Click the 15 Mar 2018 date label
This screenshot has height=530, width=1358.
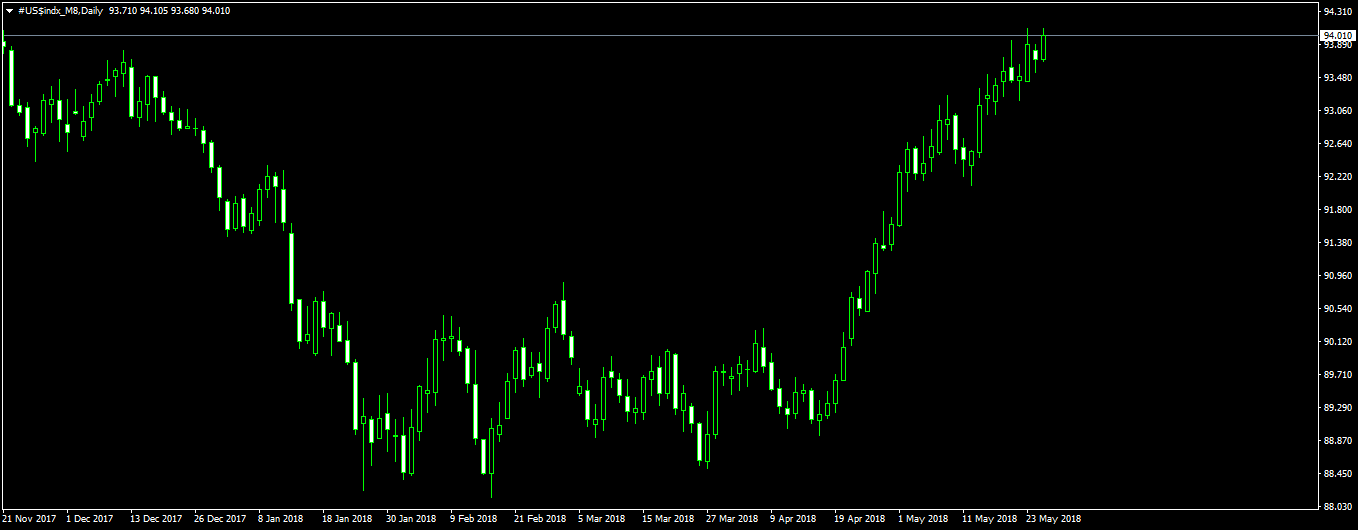(667, 519)
